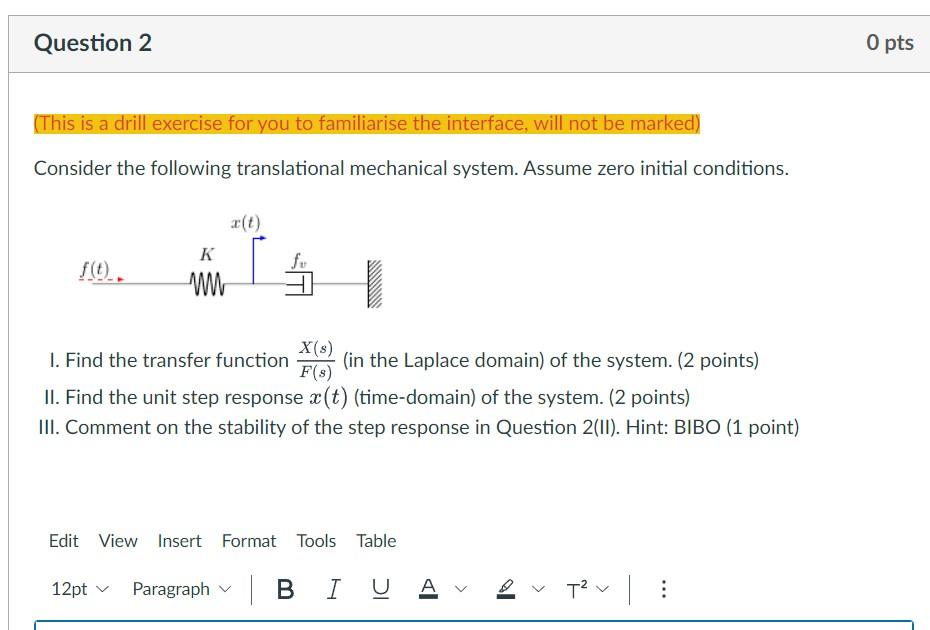Open the more toolbar options icon
Screen dimensions: 930x630
(661, 588)
